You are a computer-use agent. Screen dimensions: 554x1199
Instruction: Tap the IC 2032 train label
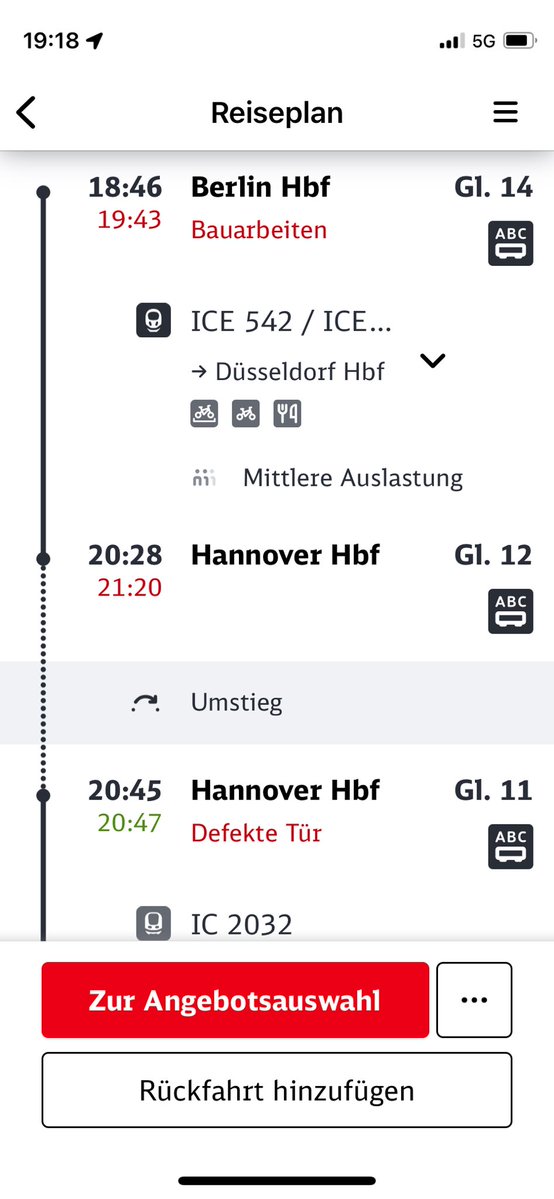[242, 924]
